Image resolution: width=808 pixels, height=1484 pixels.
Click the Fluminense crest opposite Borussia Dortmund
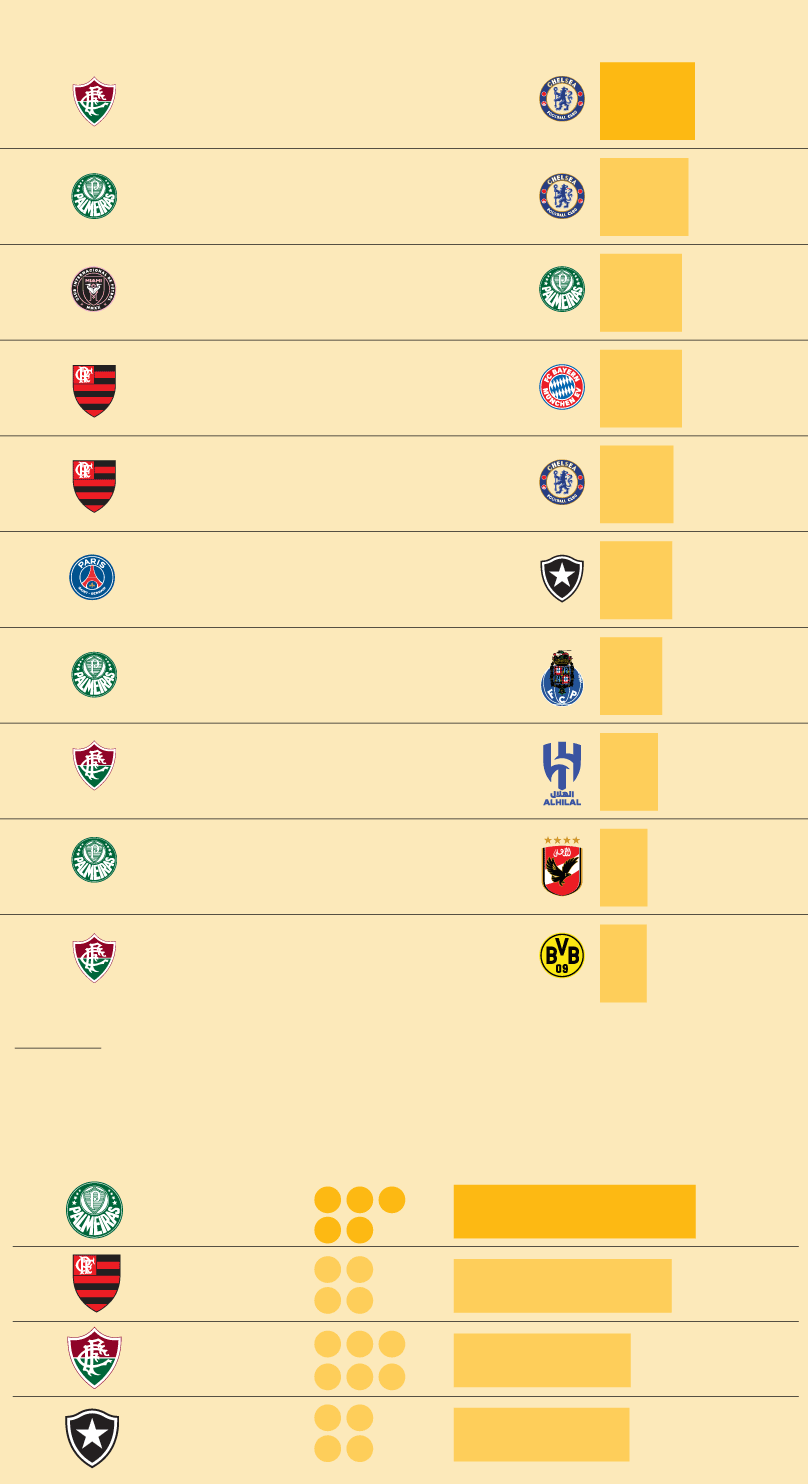(94, 957)
